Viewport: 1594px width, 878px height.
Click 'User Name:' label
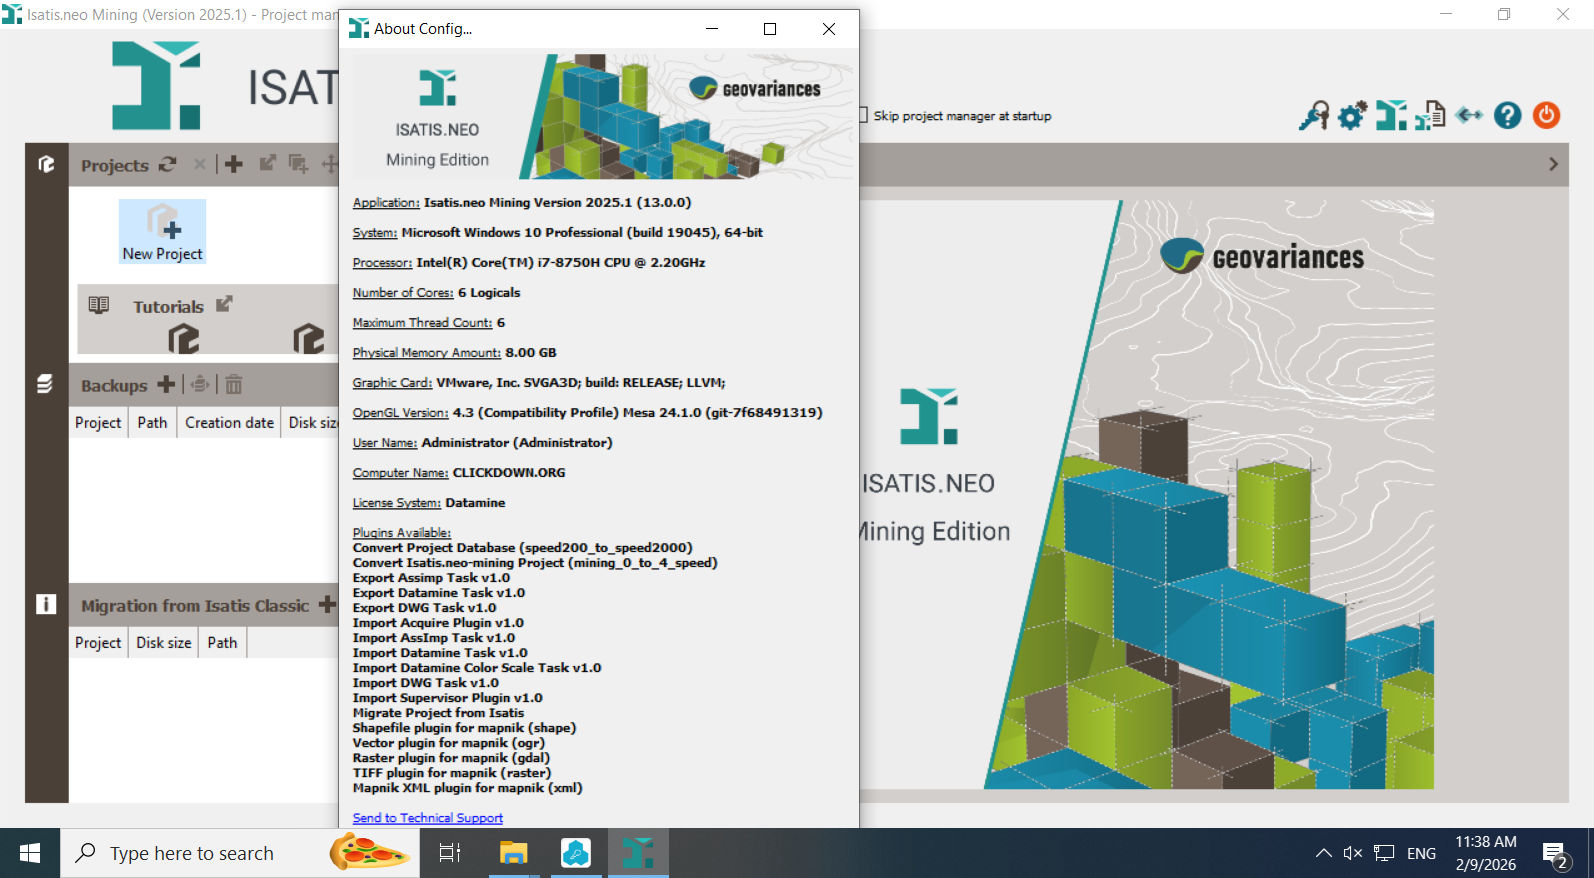tap(385, 443)
